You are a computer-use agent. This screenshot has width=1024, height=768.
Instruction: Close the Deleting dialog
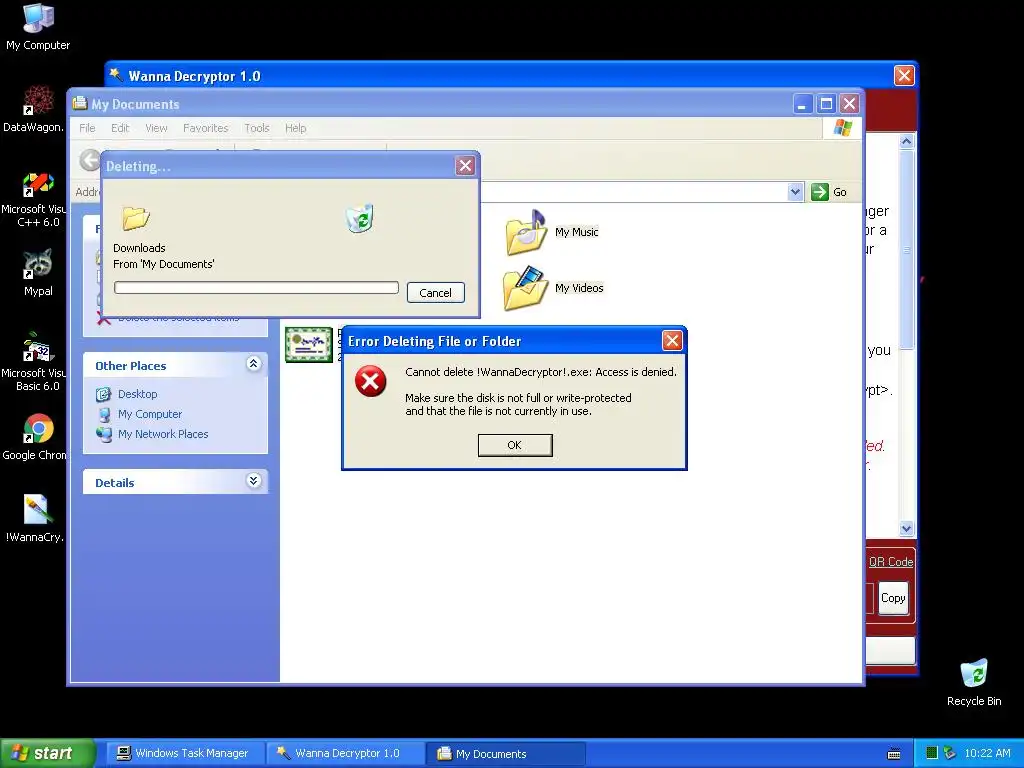click(465, 166)
